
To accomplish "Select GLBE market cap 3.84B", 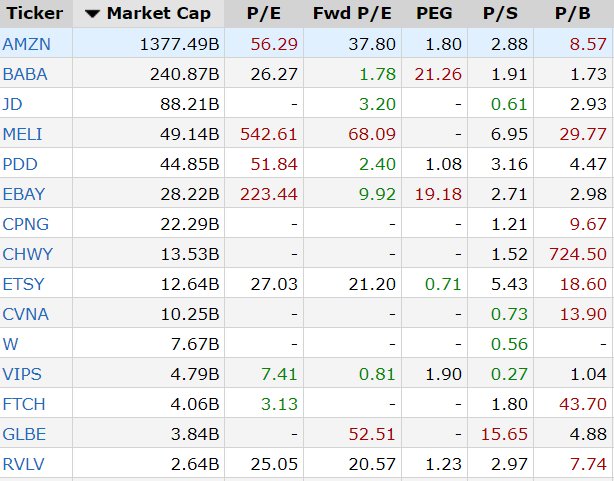I will click(x=195, y=434).
